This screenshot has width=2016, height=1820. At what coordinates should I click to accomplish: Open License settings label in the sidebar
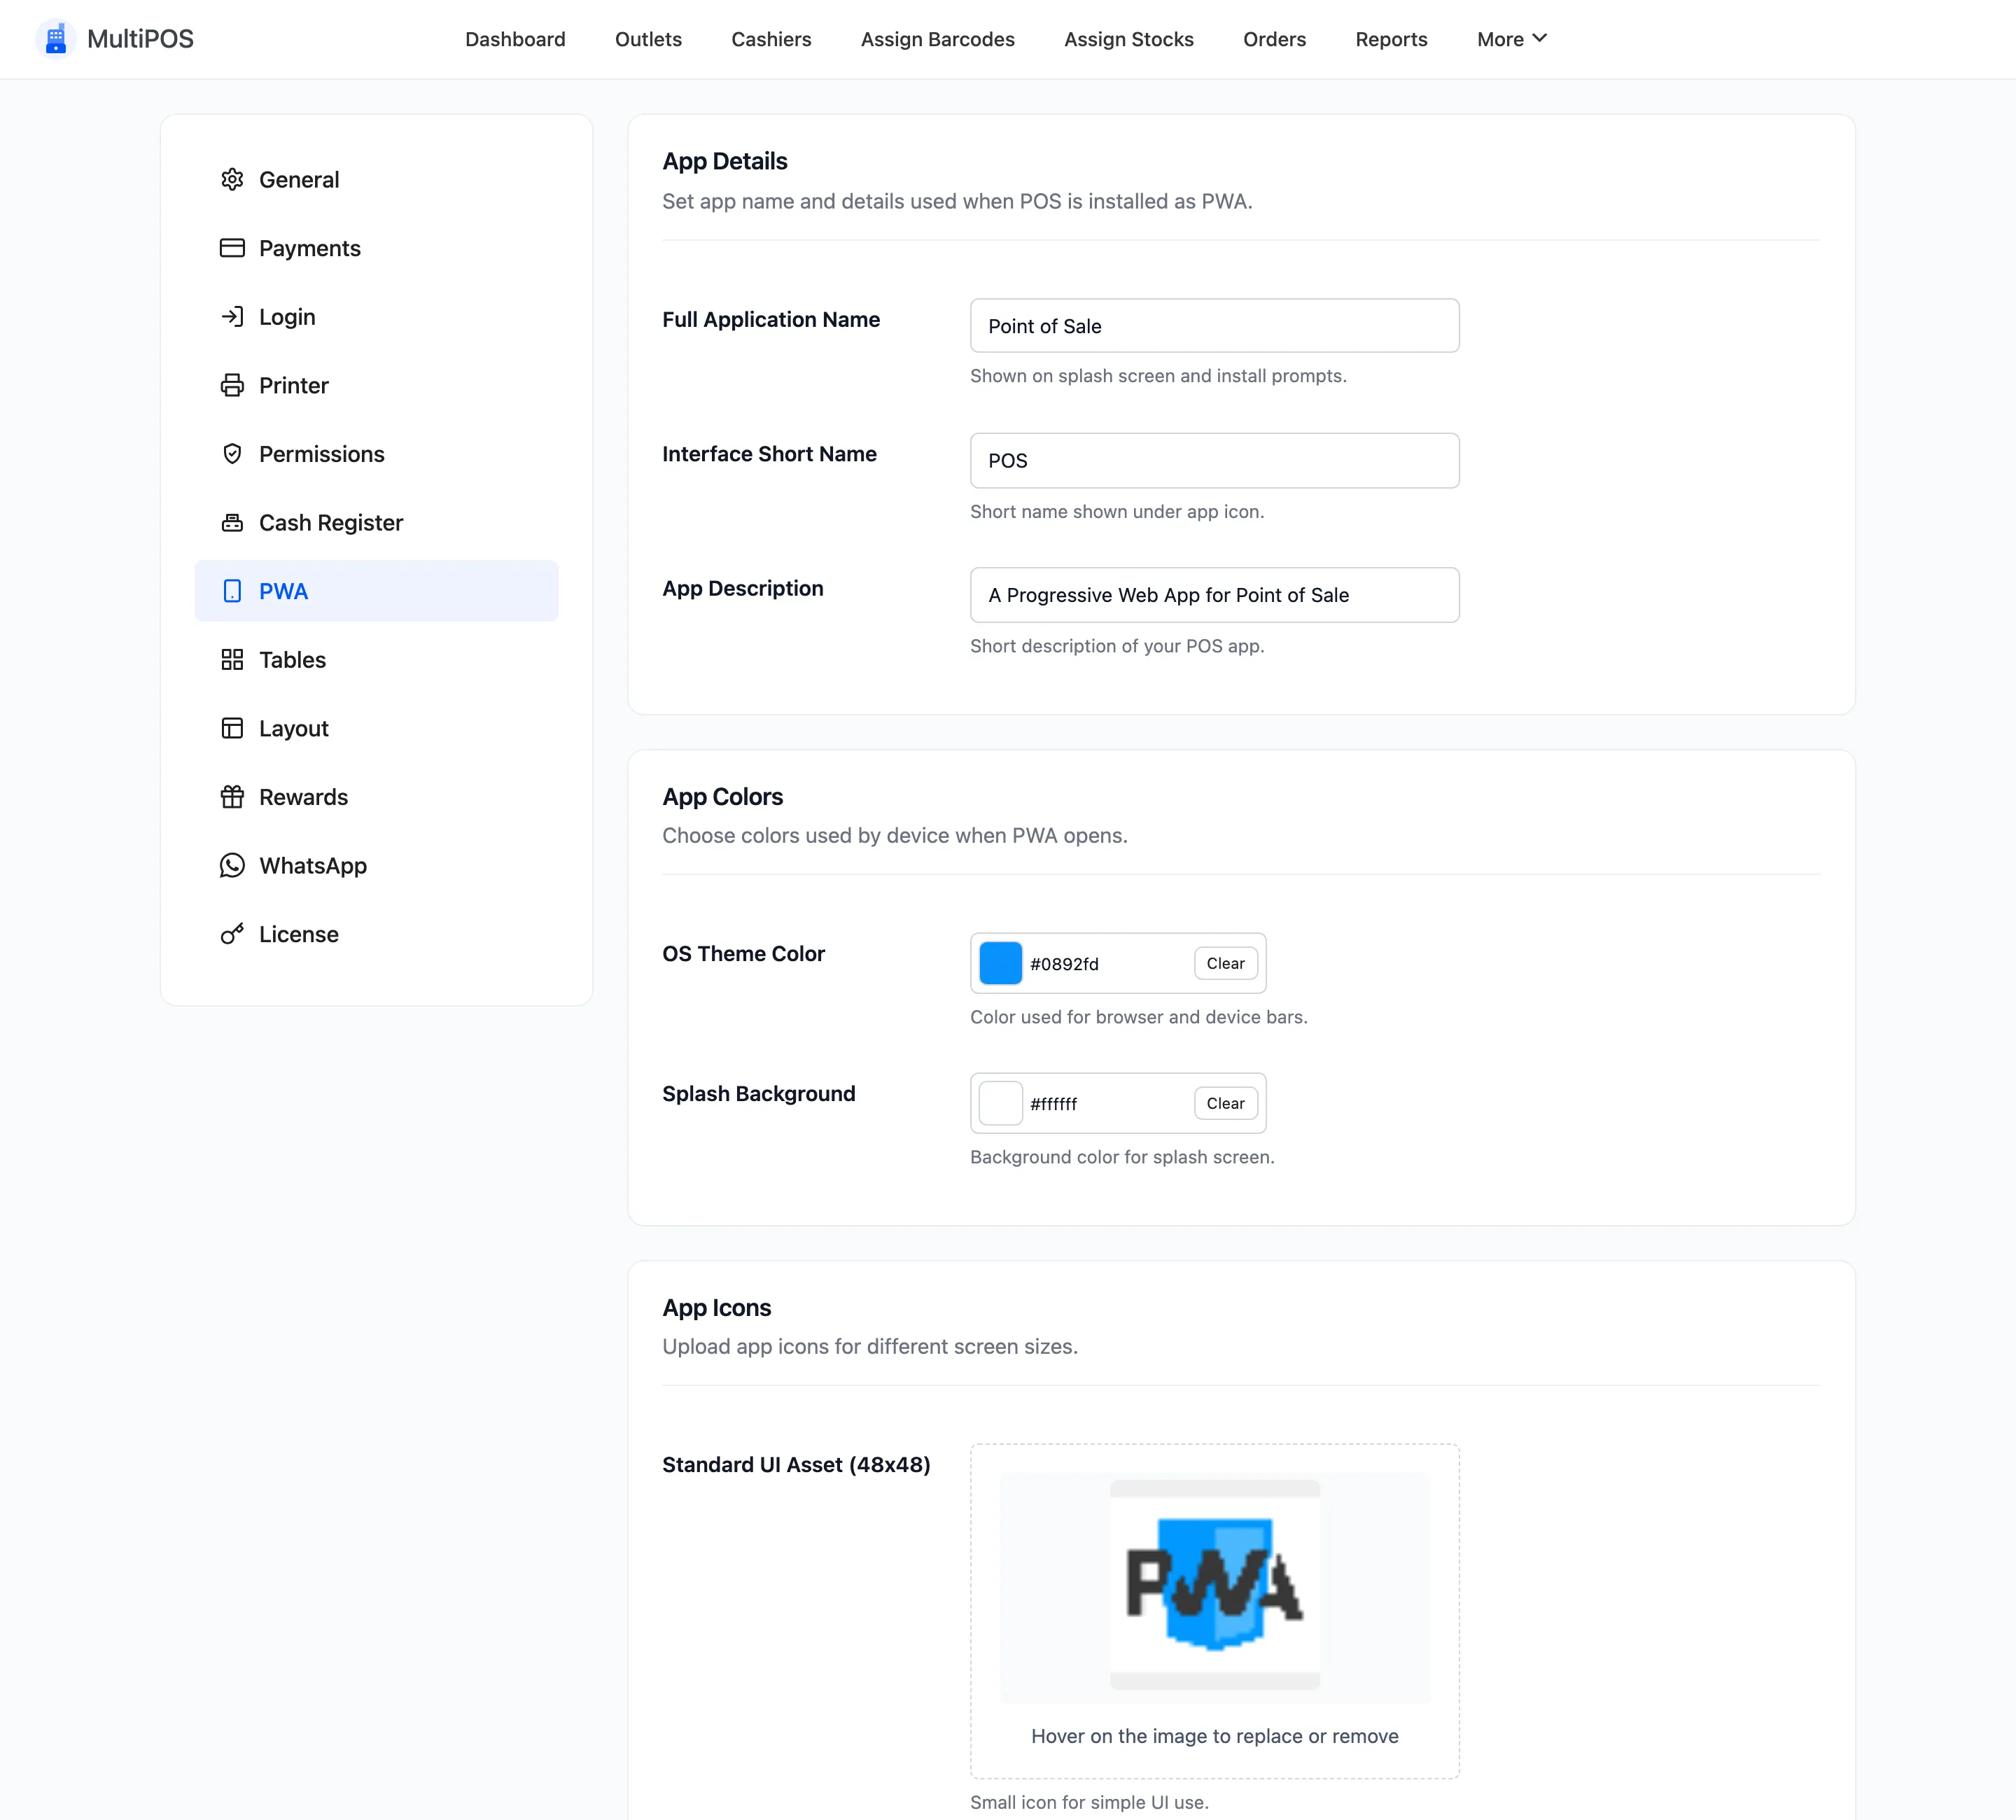coord(299,934)
